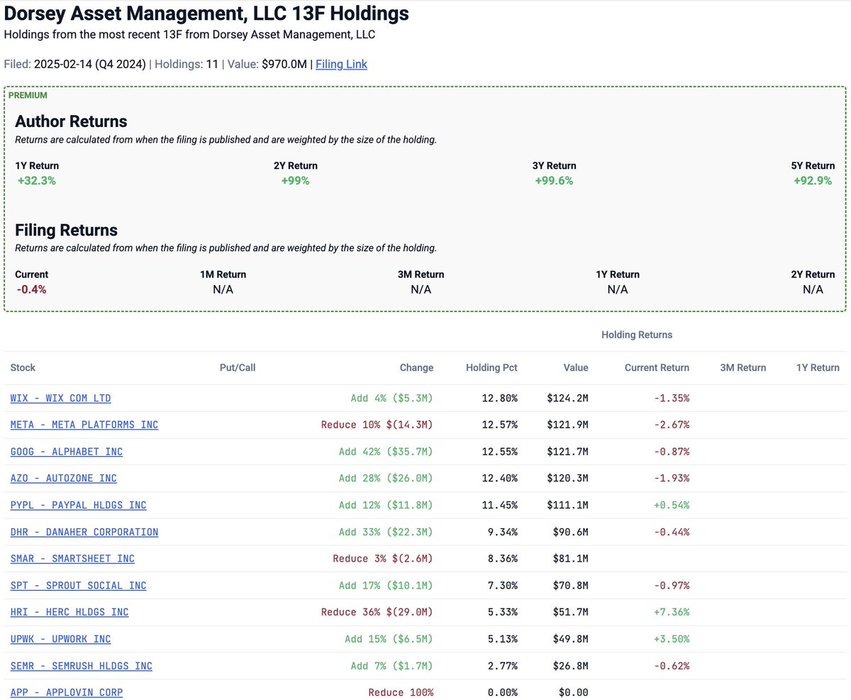Click the Holding Returns group header
Viewport: 851px width, 700px height.
tap(637, 335)
